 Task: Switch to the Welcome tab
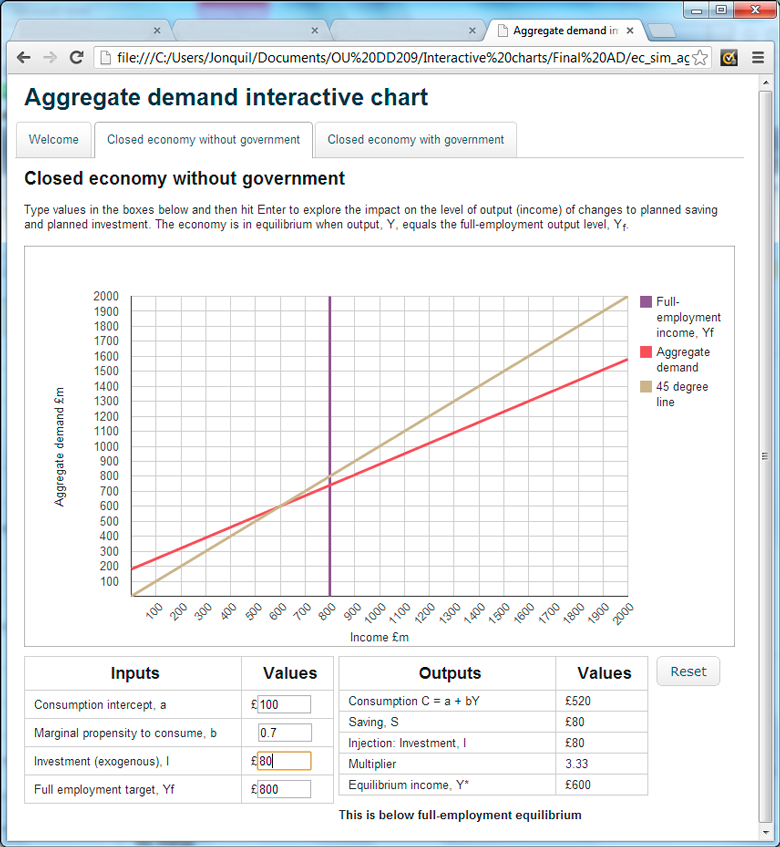[54, 140]
